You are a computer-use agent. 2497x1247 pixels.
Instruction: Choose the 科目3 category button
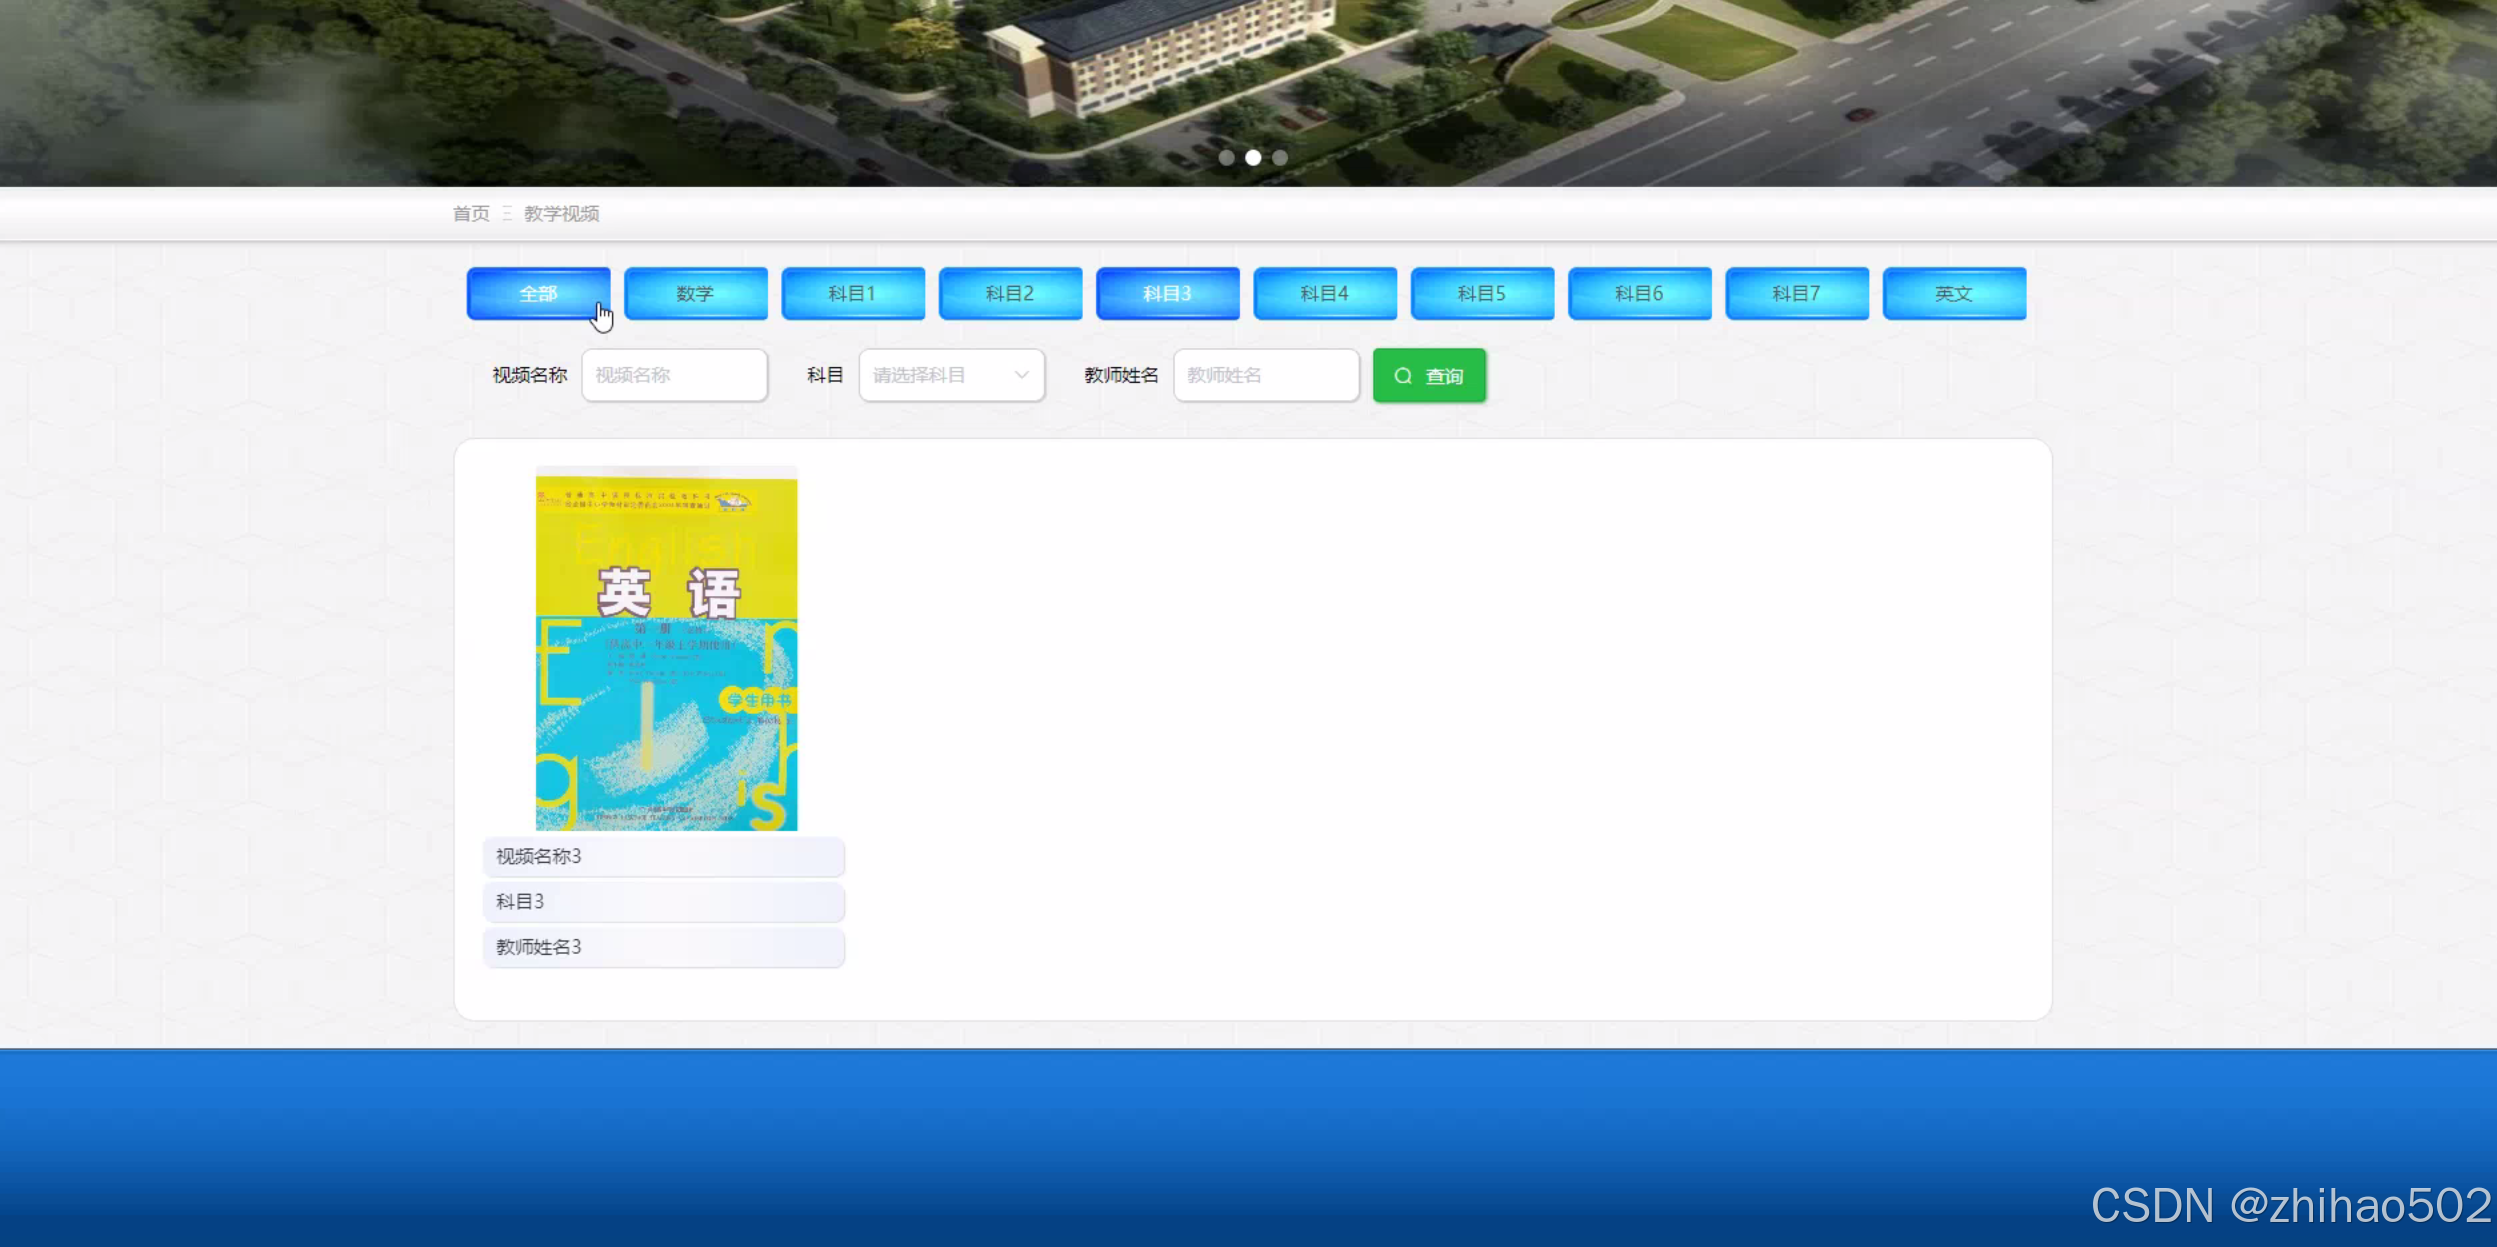coord(1167,293)
